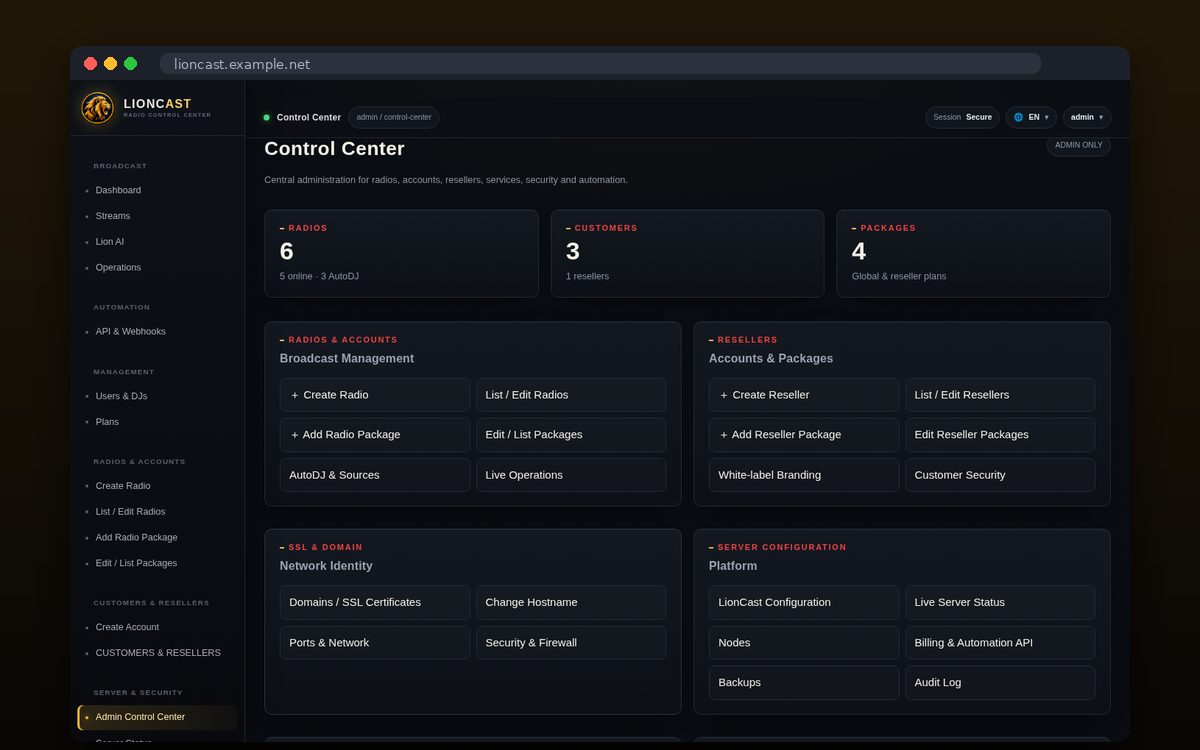Click the List / Edit Radios button

(x=571, y=395)
